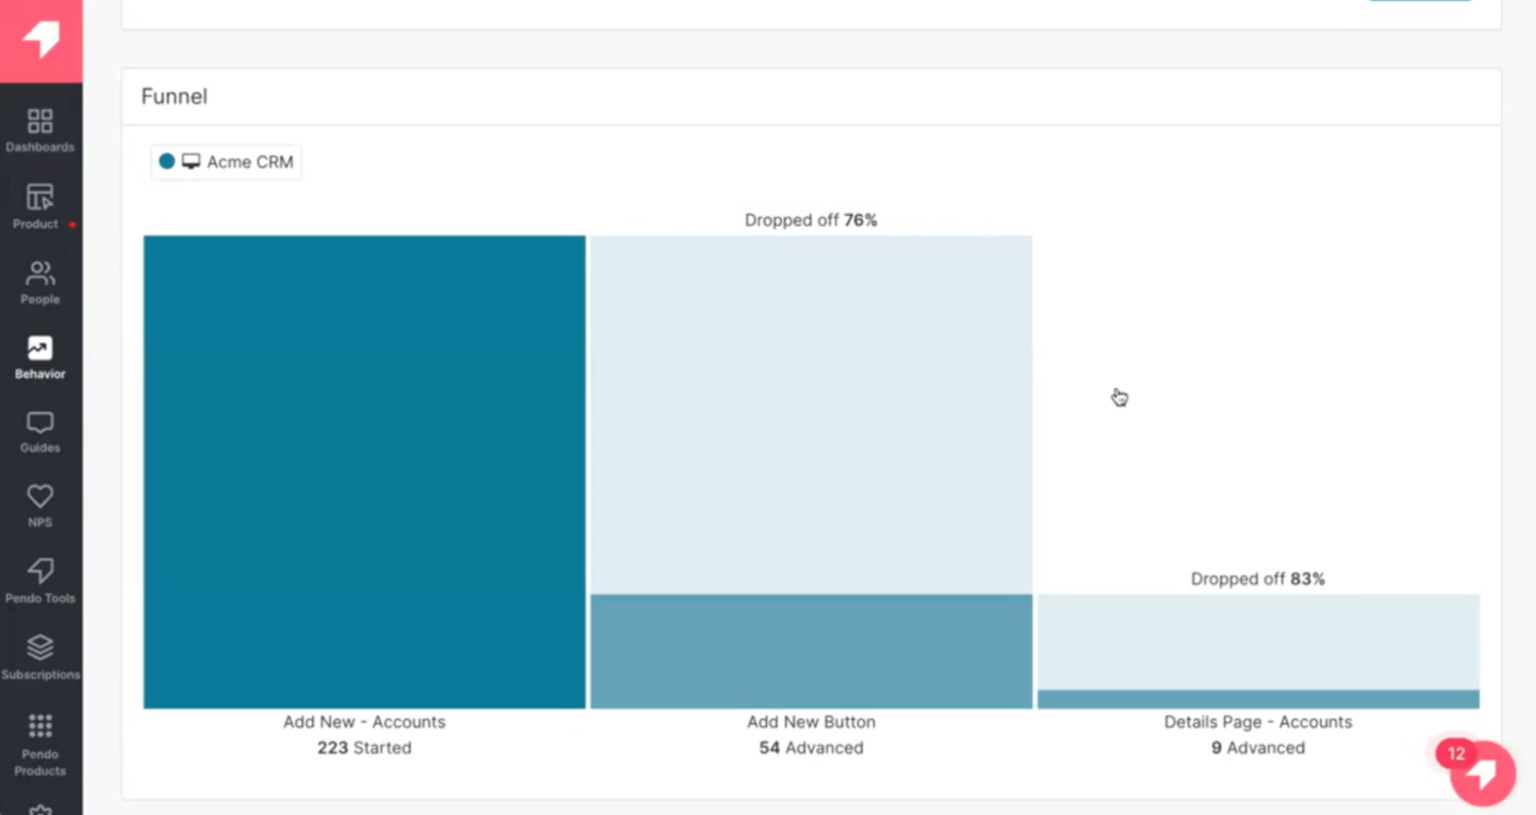Click the Pendo logo at top left

tap(40, 42)
